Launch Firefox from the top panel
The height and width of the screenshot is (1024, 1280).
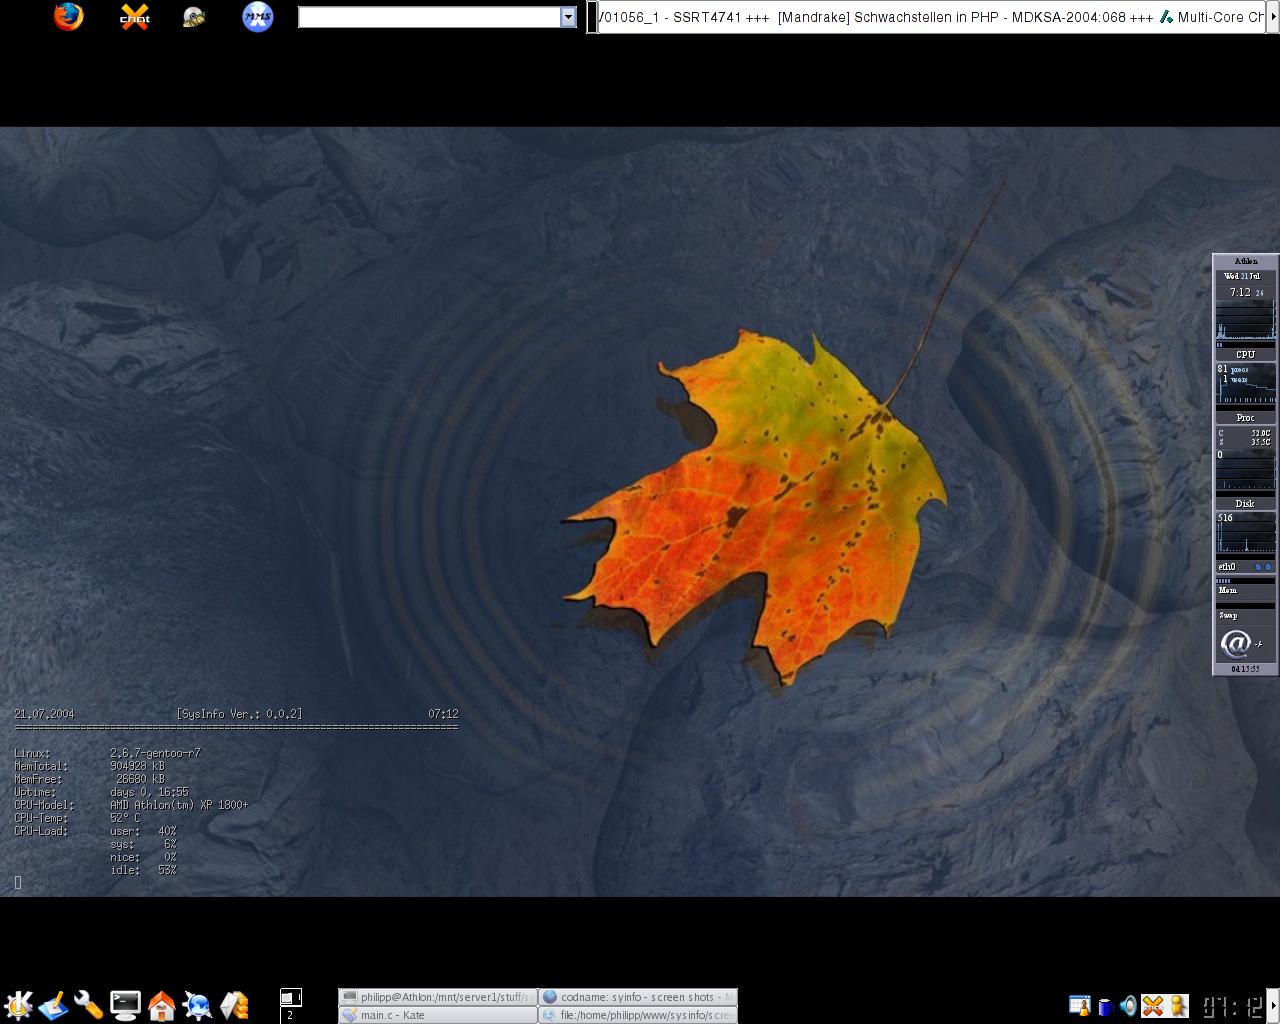tap(68, 17)
